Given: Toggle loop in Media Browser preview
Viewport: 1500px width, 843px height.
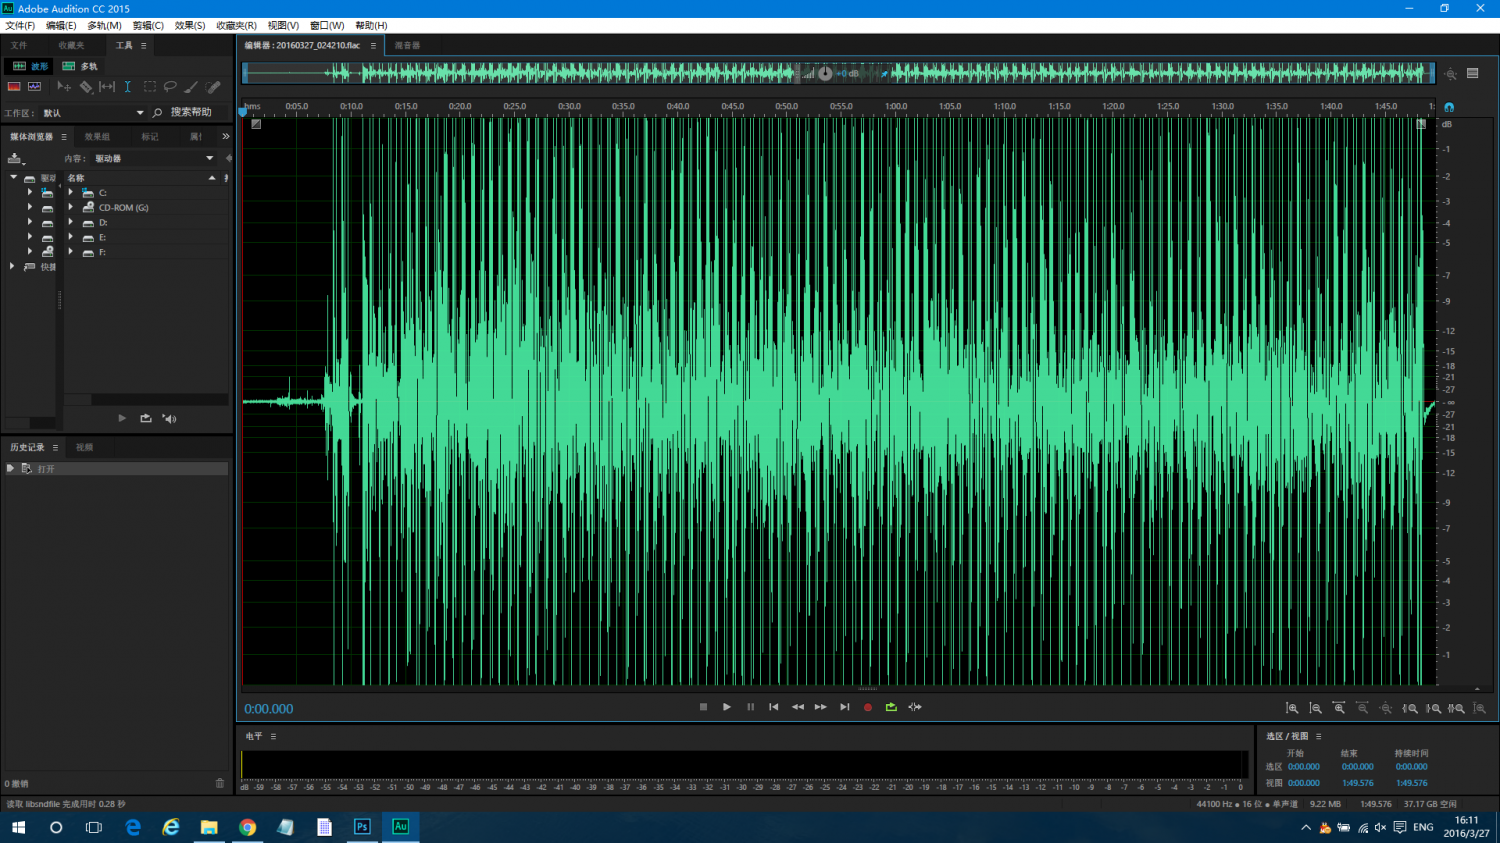Looking at the screenshot, I should coord(146,419).
